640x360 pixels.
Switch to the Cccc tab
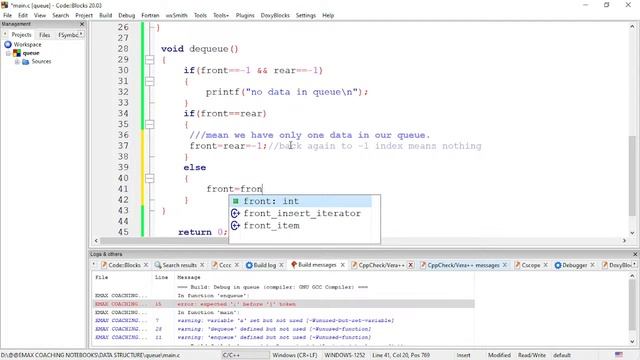tap(221, 265)
